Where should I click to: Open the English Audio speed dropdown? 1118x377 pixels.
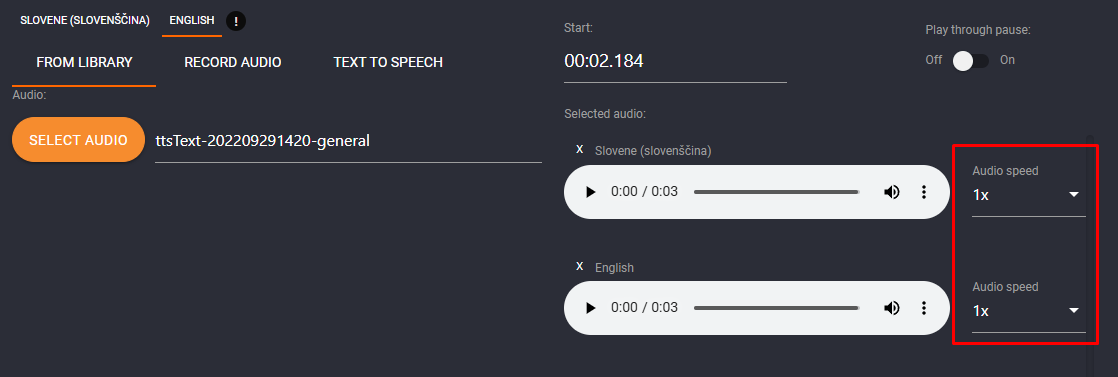tap(1028, 311)
